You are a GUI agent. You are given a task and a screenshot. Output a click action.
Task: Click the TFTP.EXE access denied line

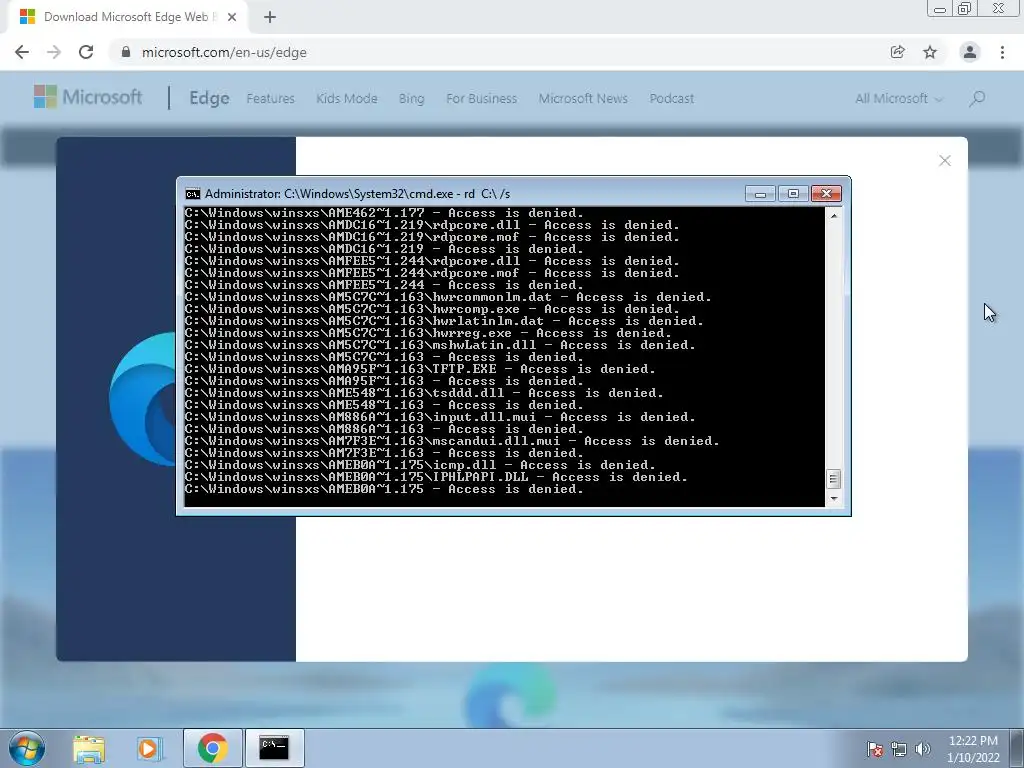pos(420,369)
